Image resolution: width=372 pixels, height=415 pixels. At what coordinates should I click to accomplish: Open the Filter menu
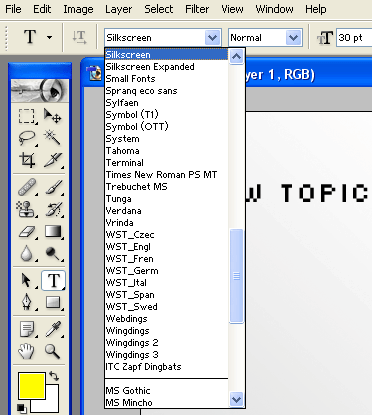(x=197, y=9)
